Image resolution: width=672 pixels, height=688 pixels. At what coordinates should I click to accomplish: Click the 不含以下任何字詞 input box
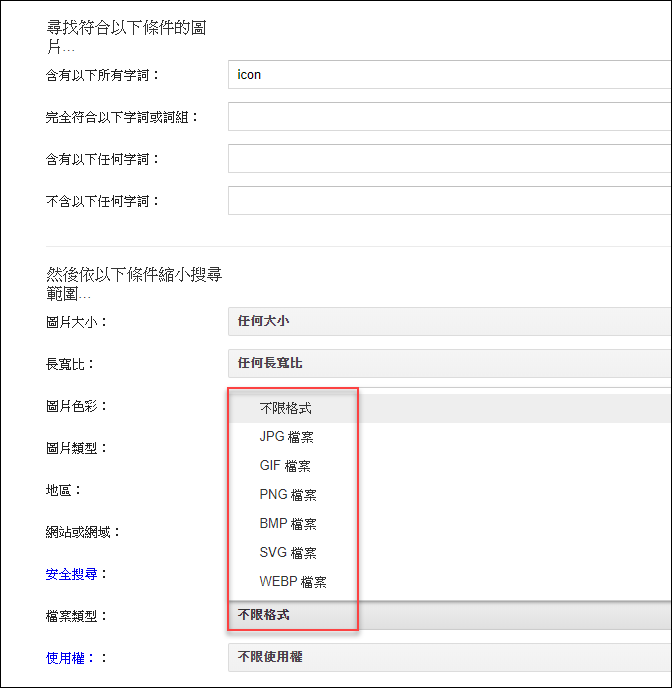pos(450,201)
